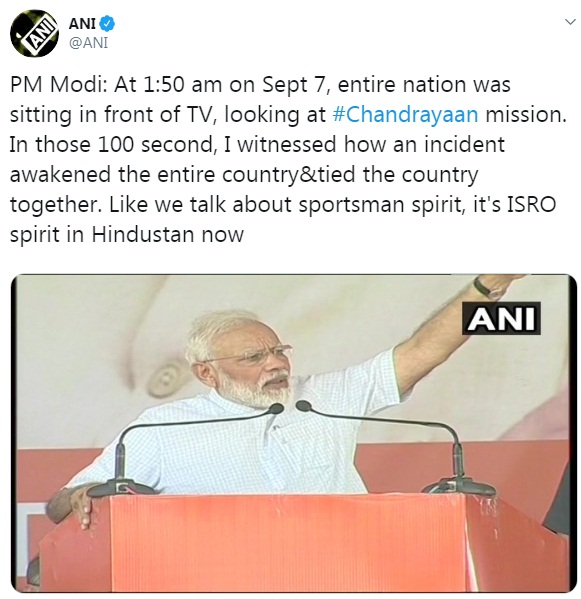The image size is (581, 599).
Task: Click the @ANI handle
Action: pos(88,42)
